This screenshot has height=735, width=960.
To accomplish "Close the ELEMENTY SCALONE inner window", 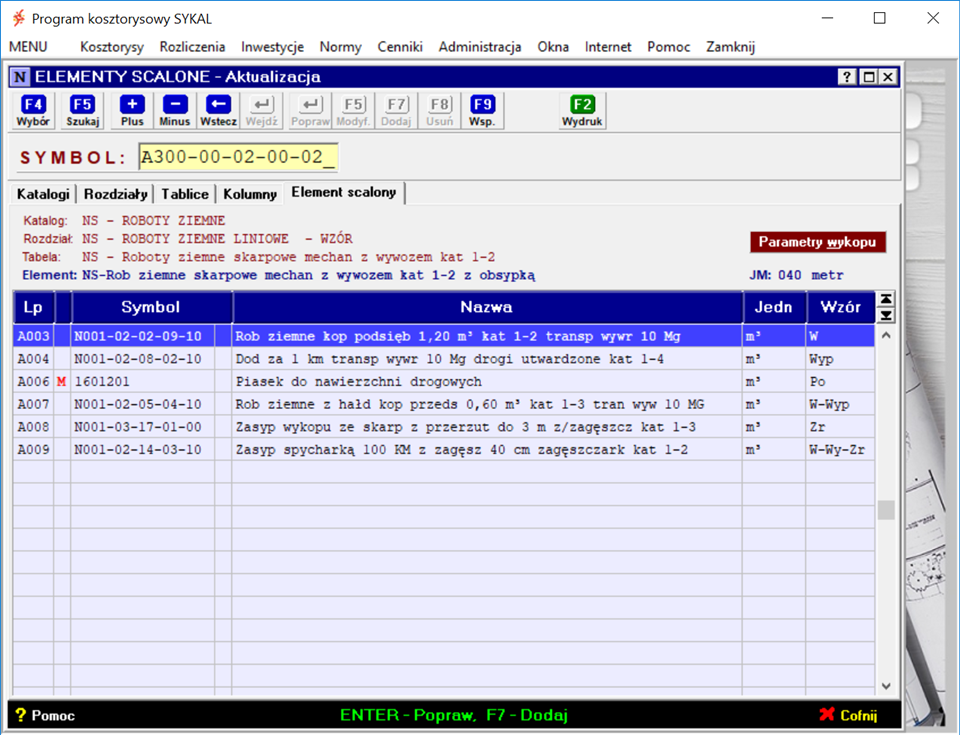I will [x=888, y=77].
